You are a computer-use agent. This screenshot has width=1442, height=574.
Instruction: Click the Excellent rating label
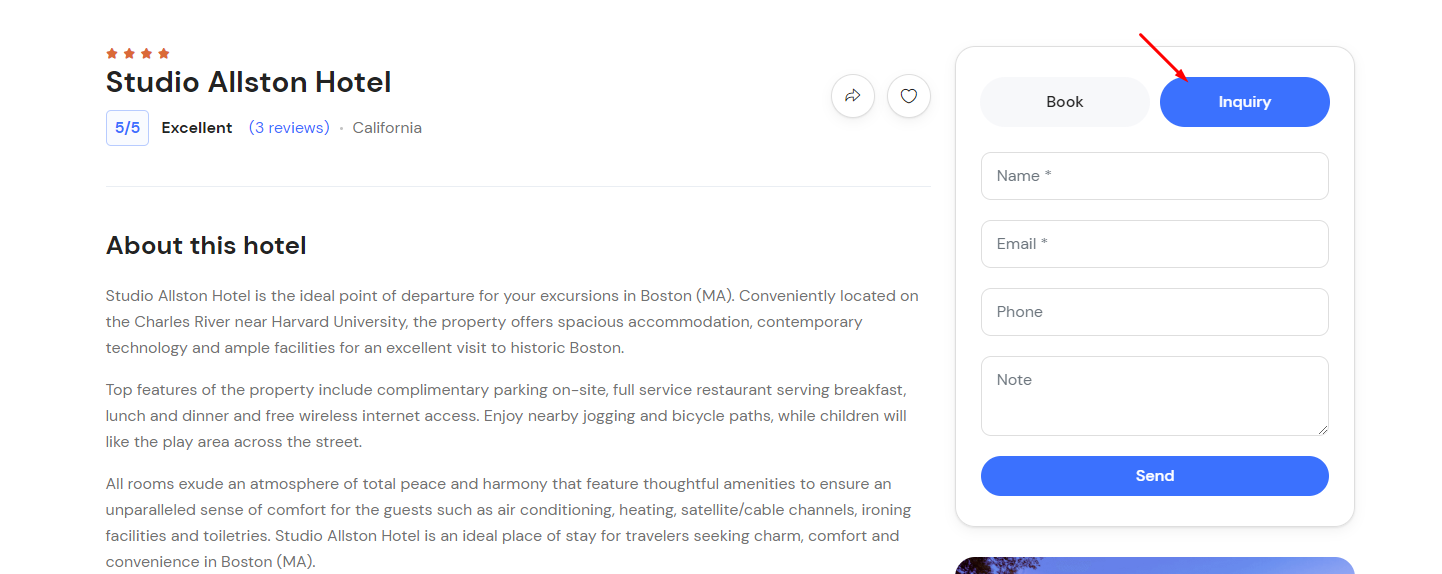pyautogui.click(x=197, y=128)
